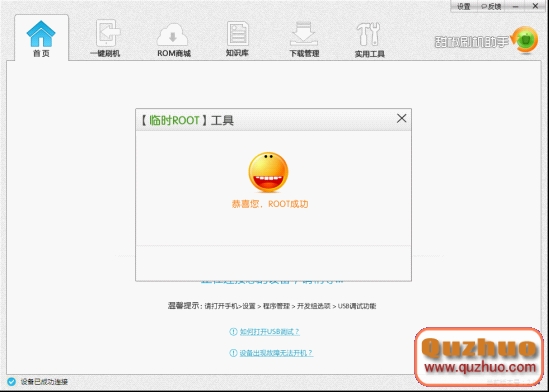Screen dimensions: 549x392
Task: Minimize the main application window
Action: (x=516, y=6)
